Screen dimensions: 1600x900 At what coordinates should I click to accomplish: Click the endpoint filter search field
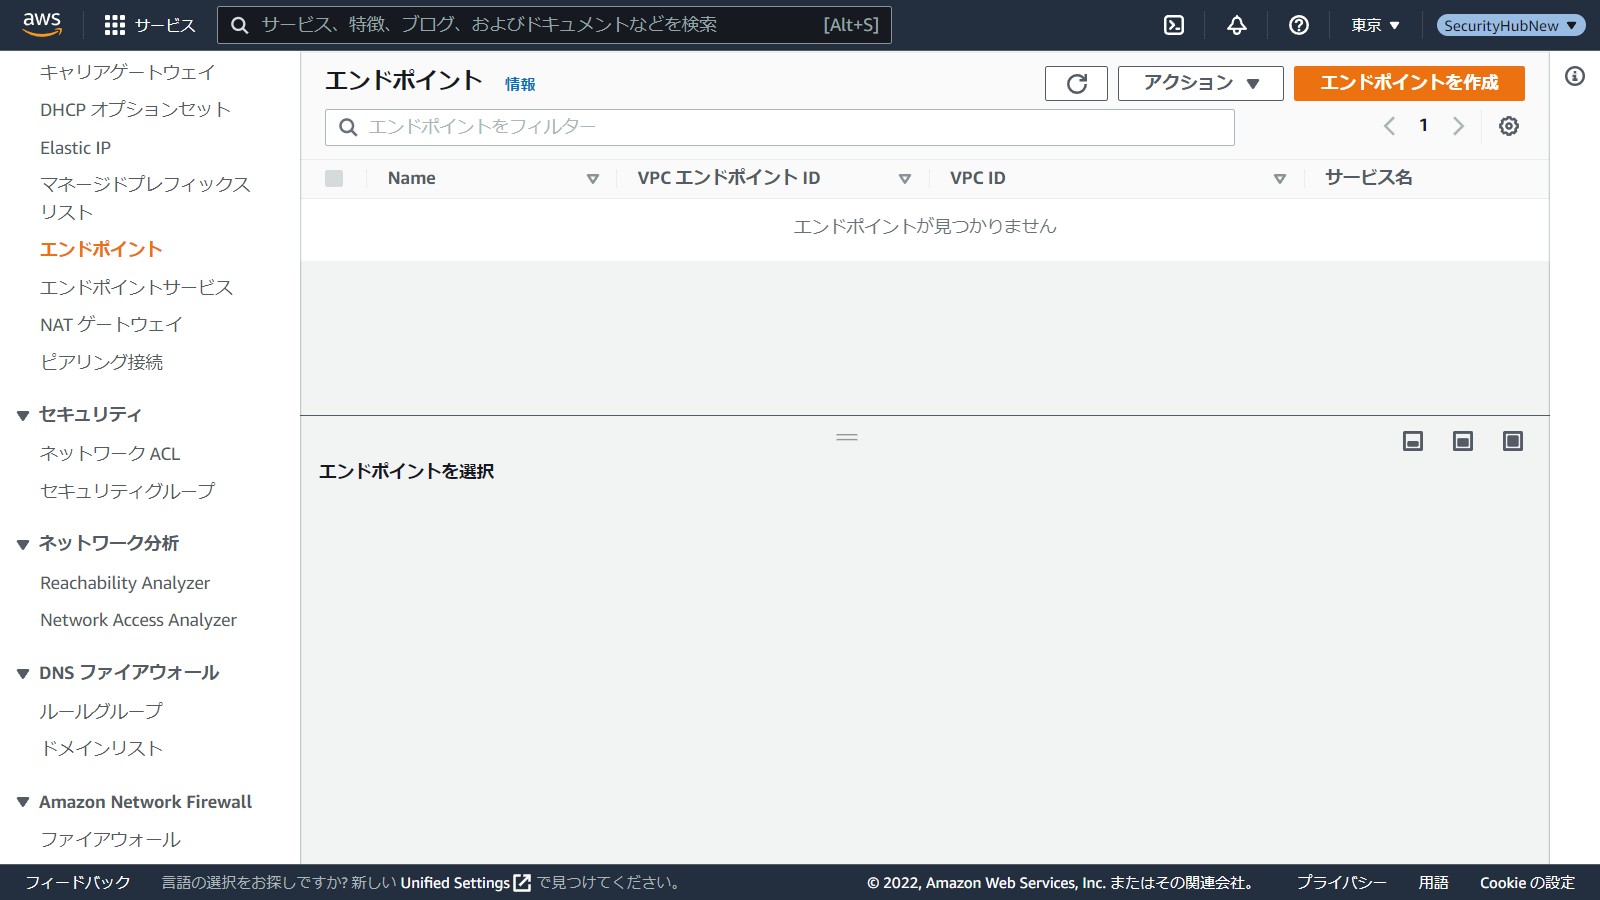pyautogui.click(x=780, y=127)
